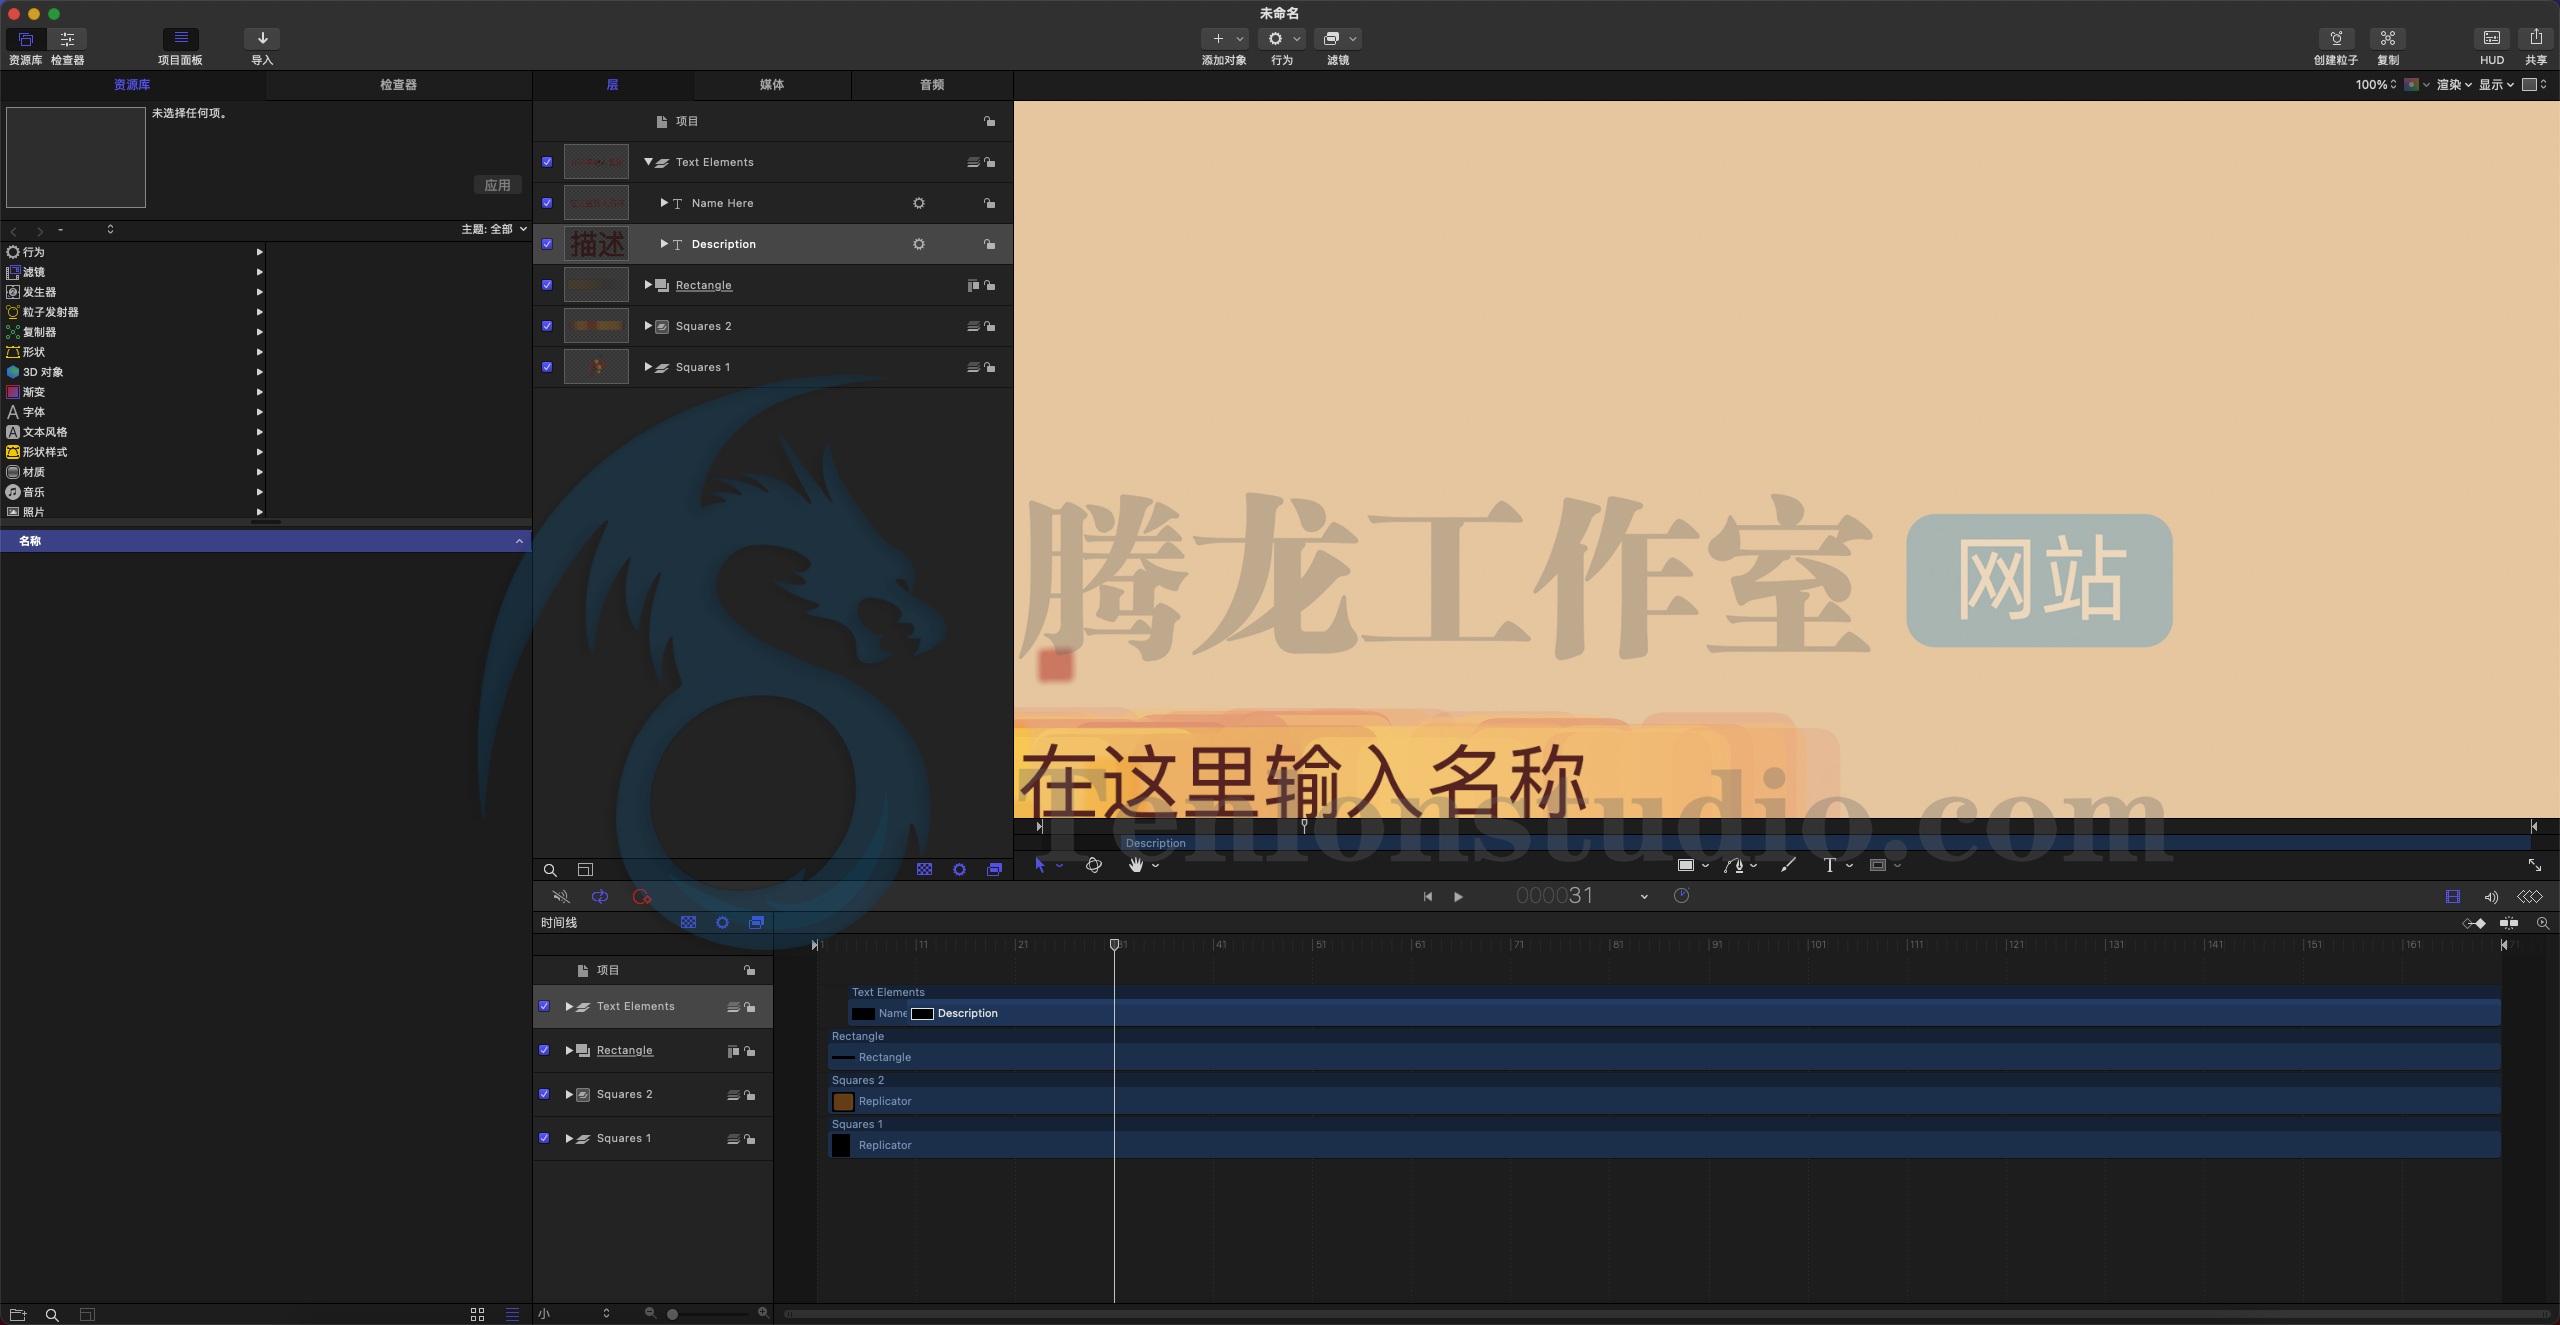Image resolution: width=2560 pixels, height=1325 pixels.
Task: Switch to the 媒体 Media tab
Action: pos(772,85)
